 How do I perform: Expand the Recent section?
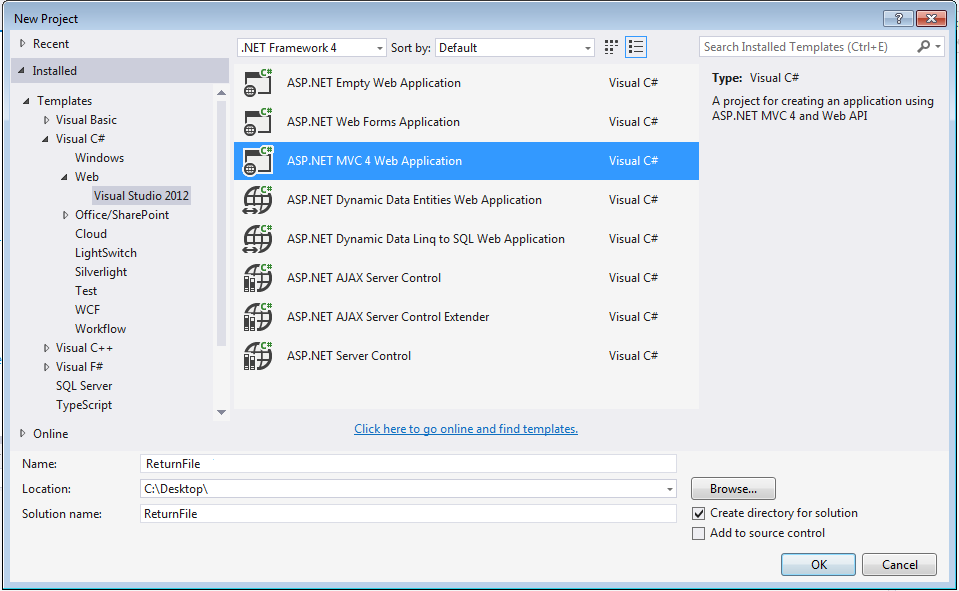point(23,43)
